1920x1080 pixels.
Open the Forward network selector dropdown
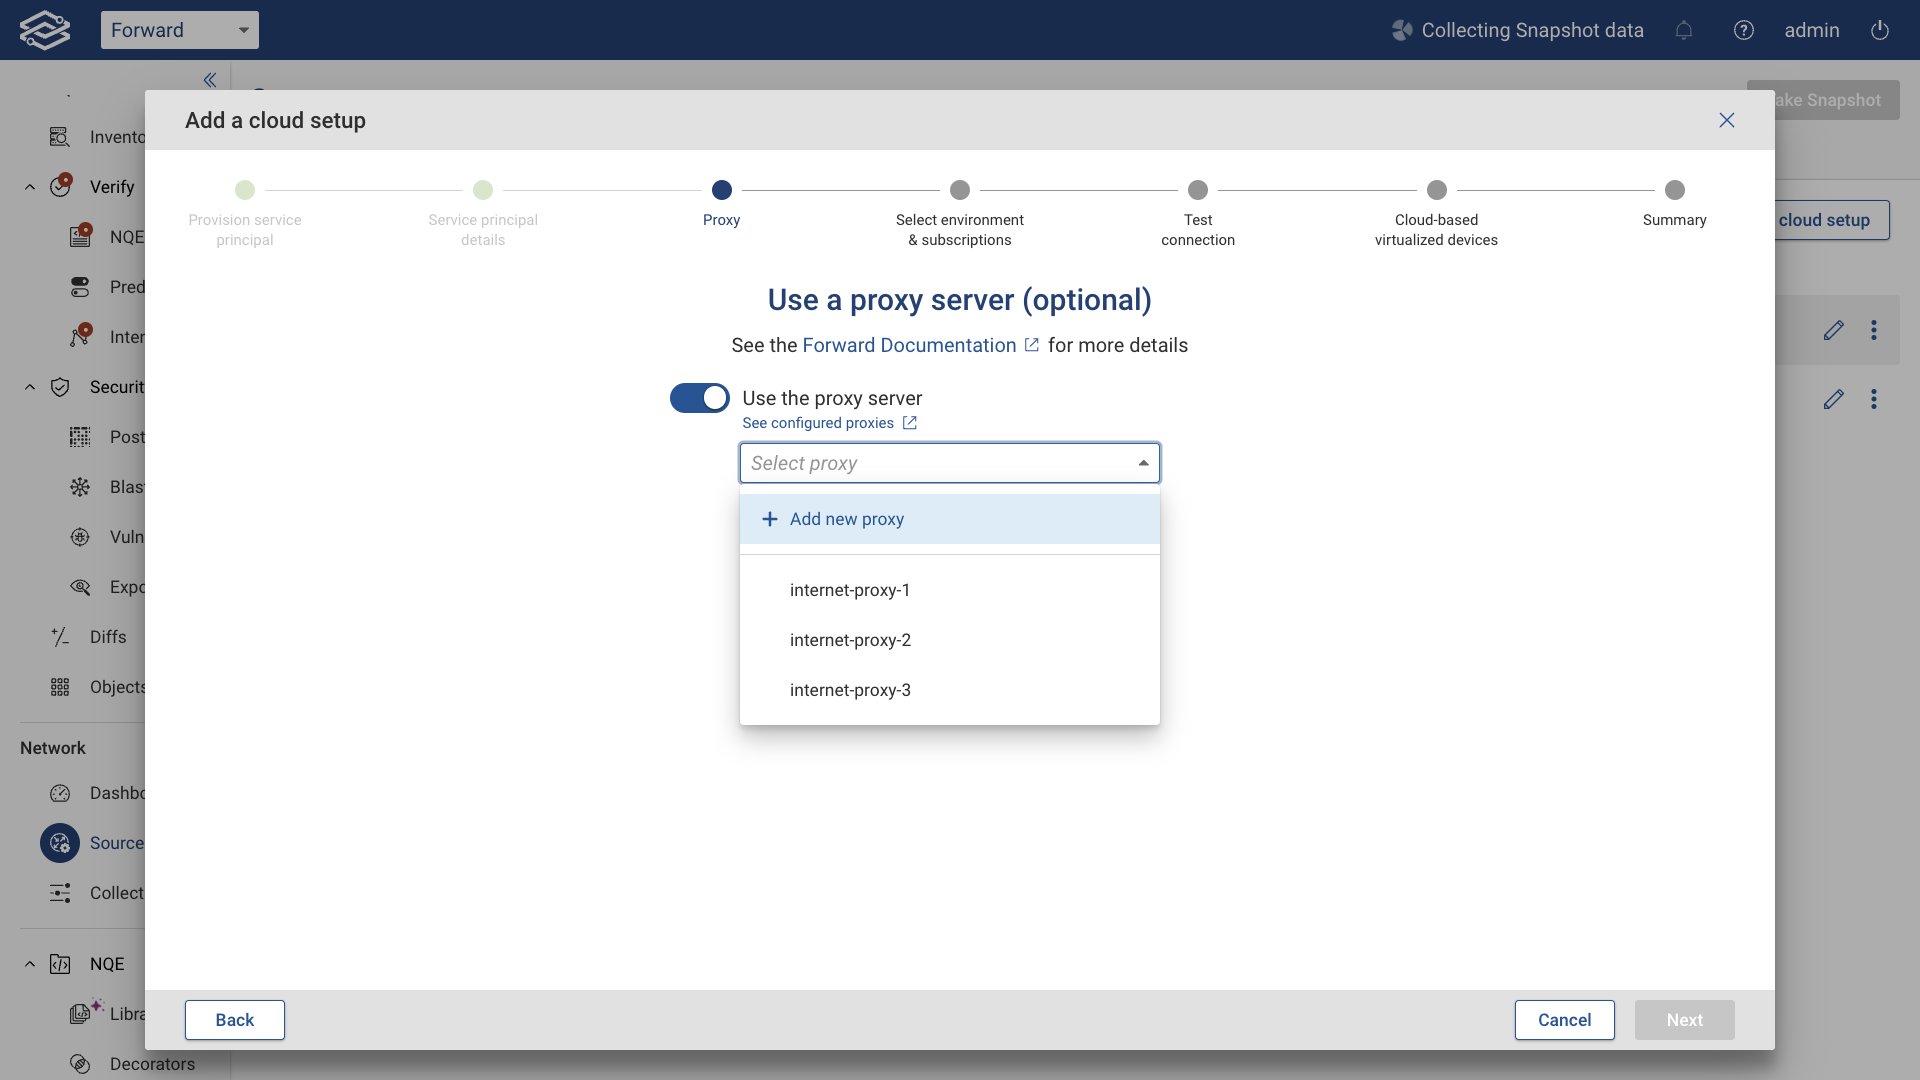pos(180,30)
